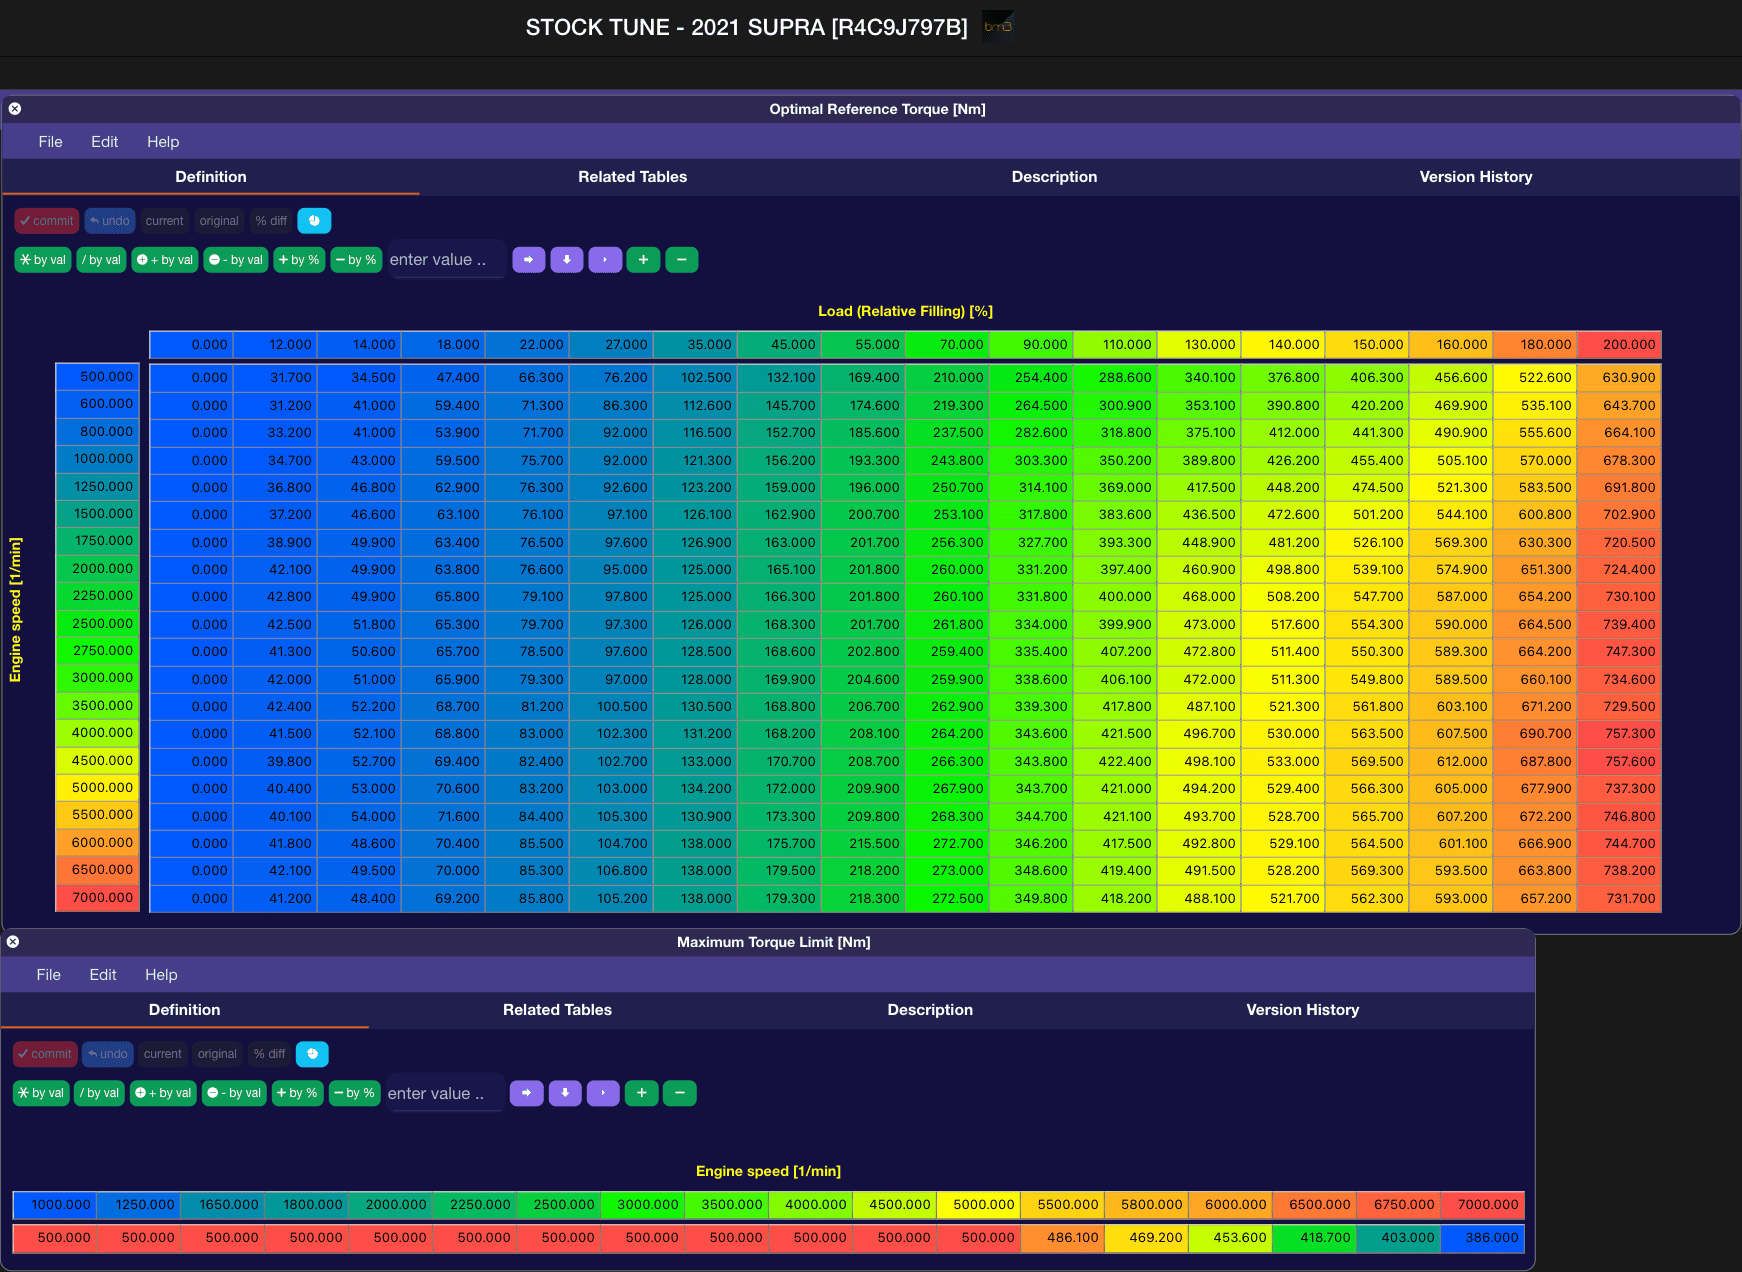
Task: Commit changes in Optimal Reference Torque
Action: 46,221
